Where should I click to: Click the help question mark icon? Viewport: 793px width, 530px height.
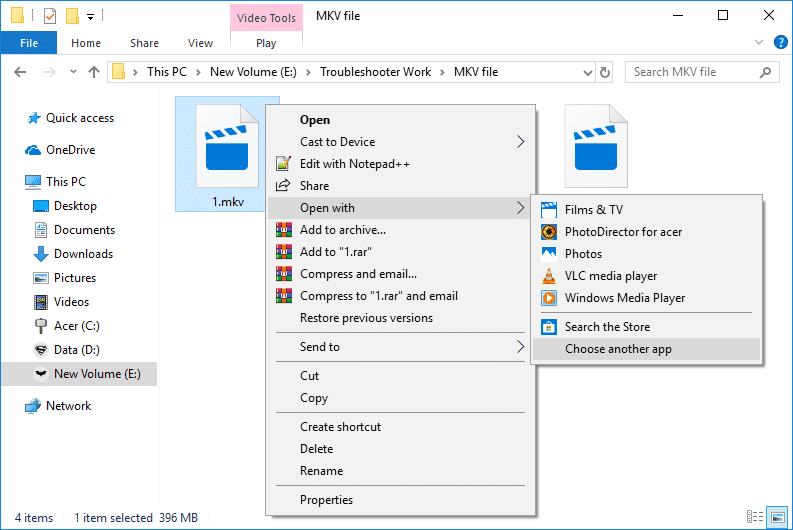[780, 42]
